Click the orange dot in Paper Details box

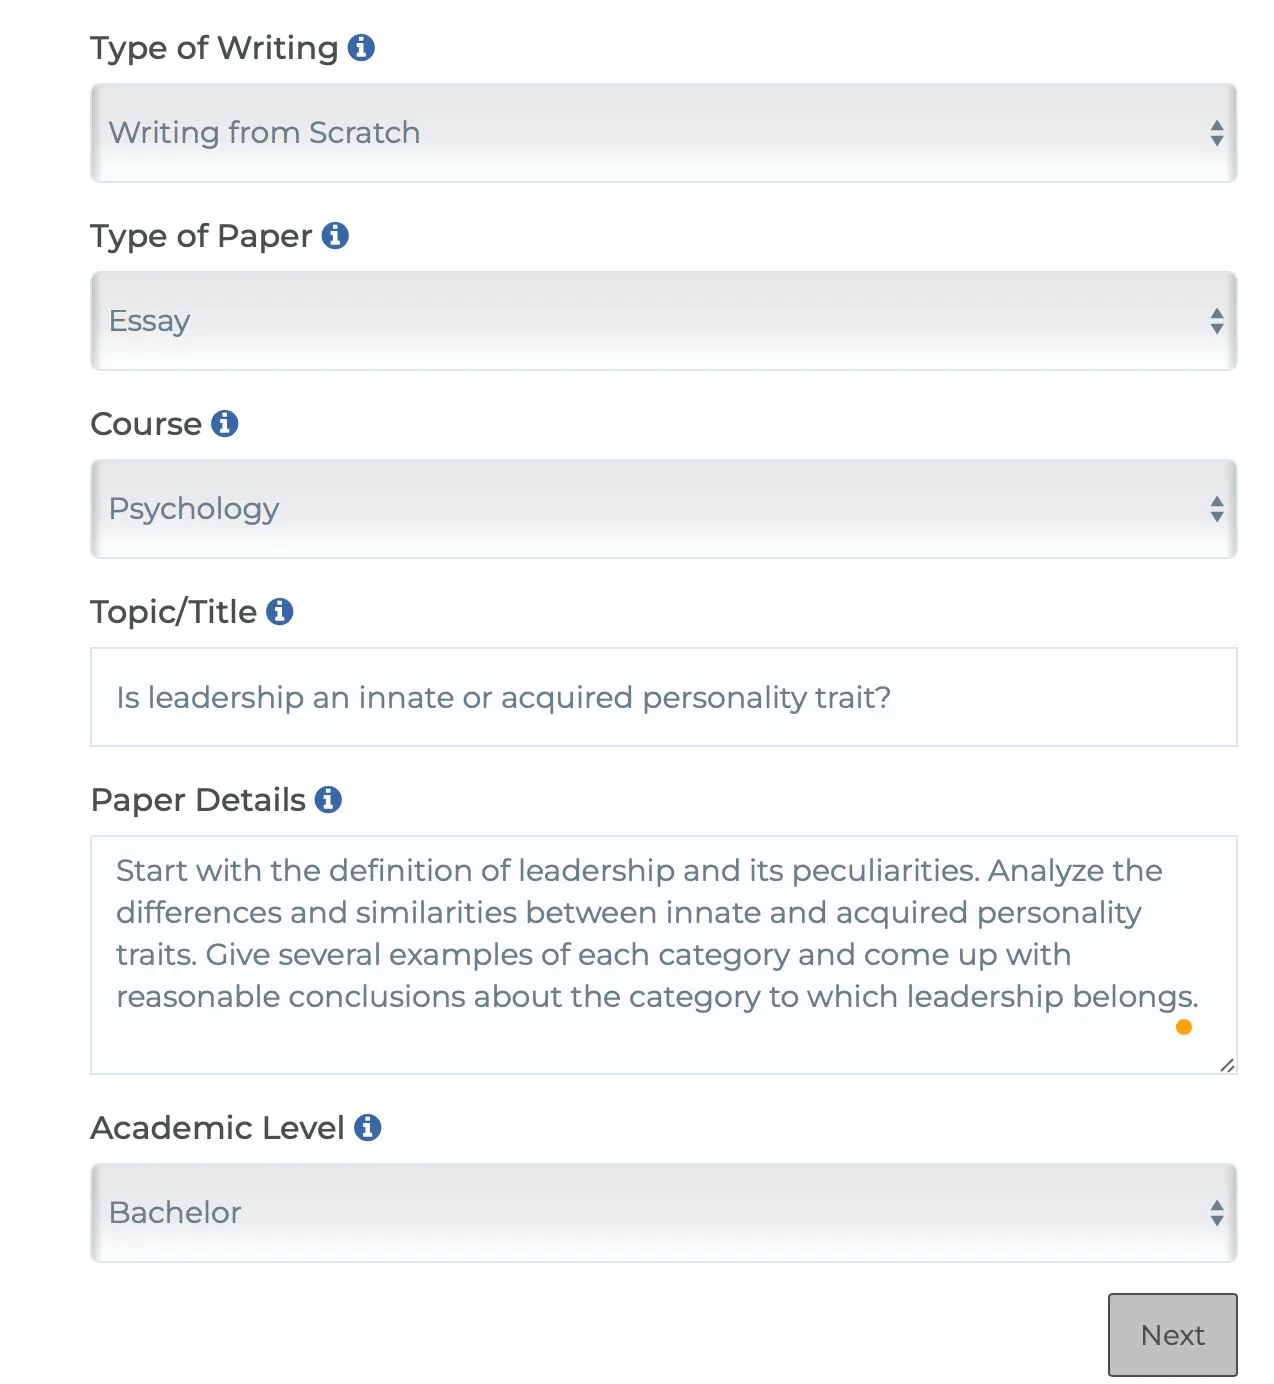1184,1027
